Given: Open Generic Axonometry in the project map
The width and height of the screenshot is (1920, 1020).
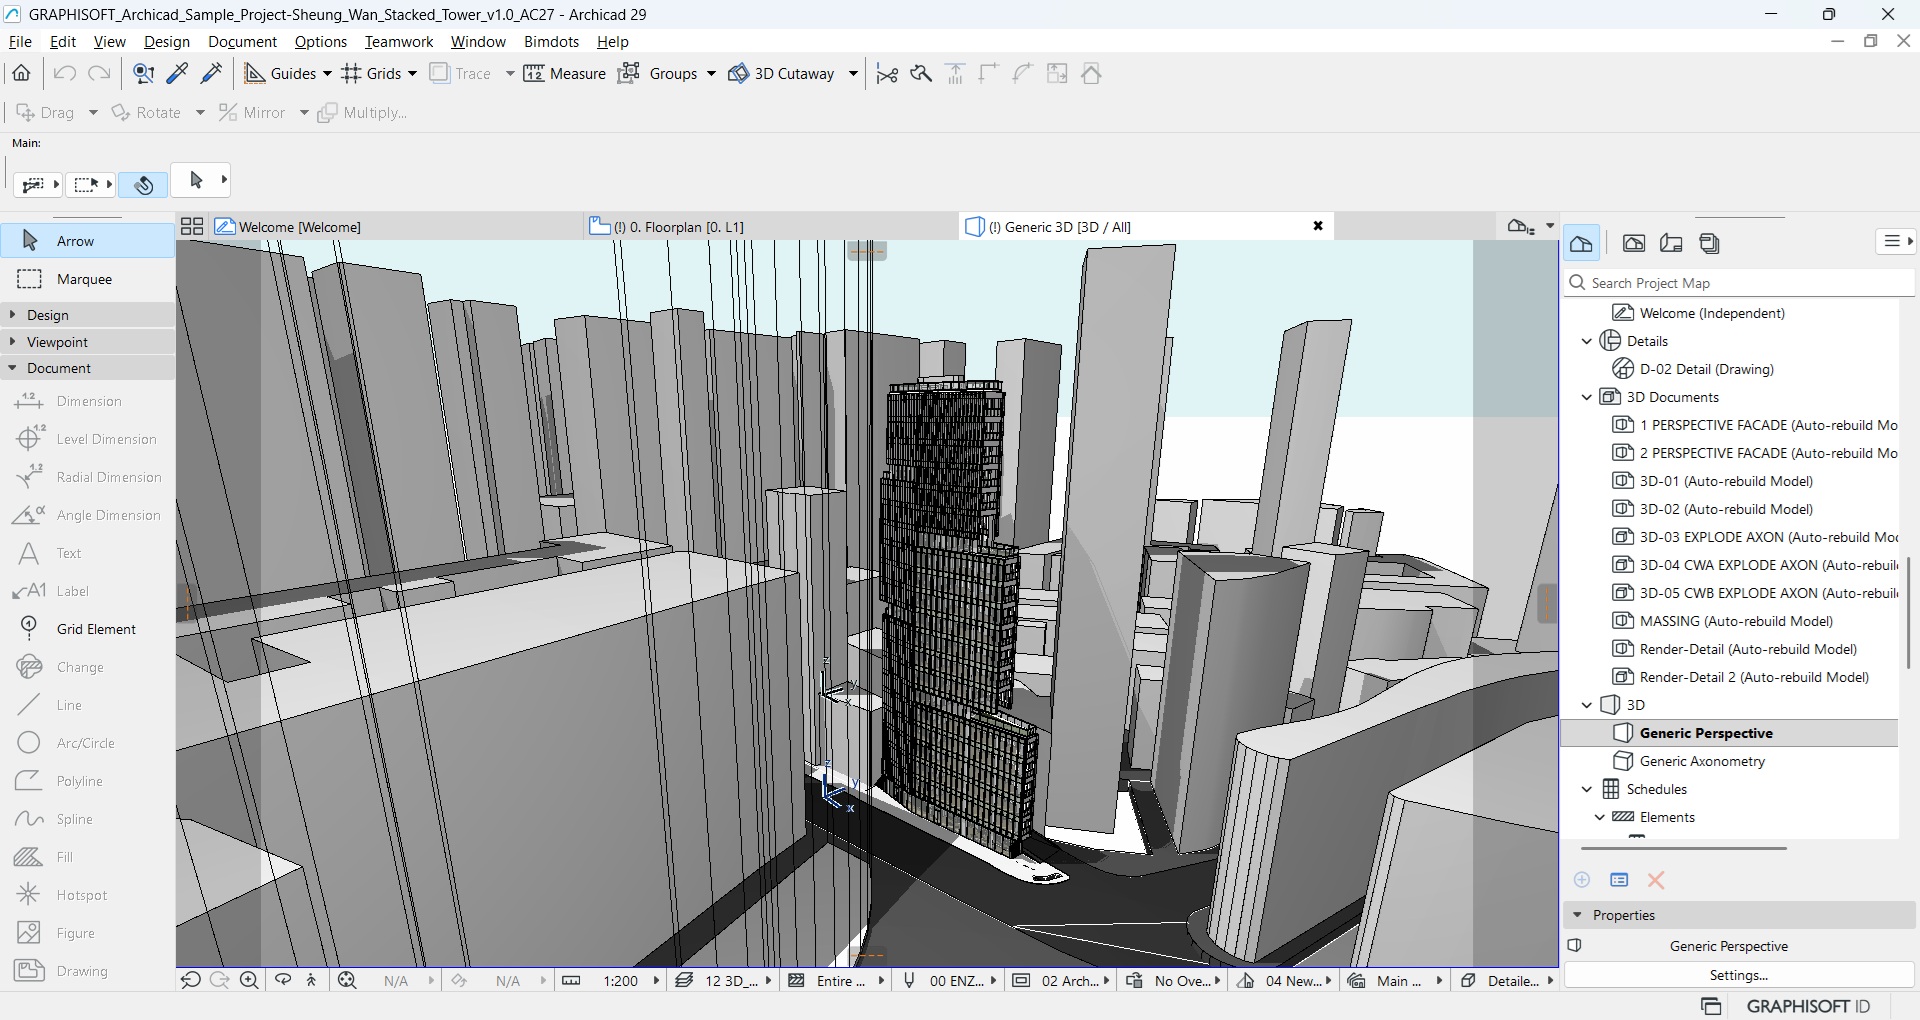Looking at the screenshot, I should tap(1702, 761).
